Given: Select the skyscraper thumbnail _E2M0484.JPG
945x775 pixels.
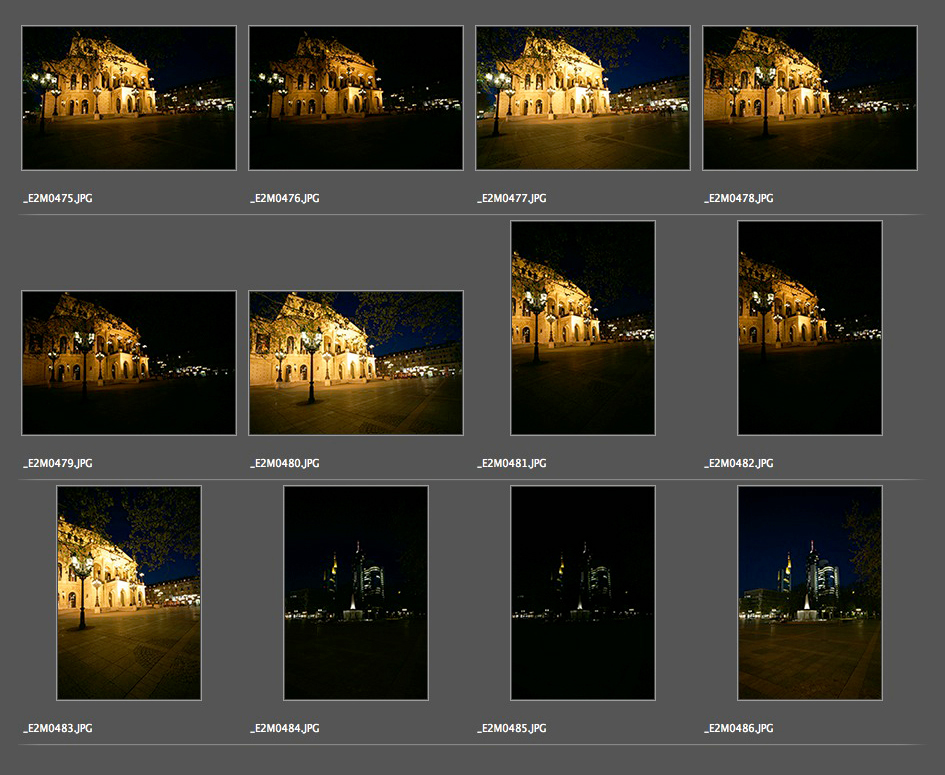Looking at the screenshot, I should (356, 593).
